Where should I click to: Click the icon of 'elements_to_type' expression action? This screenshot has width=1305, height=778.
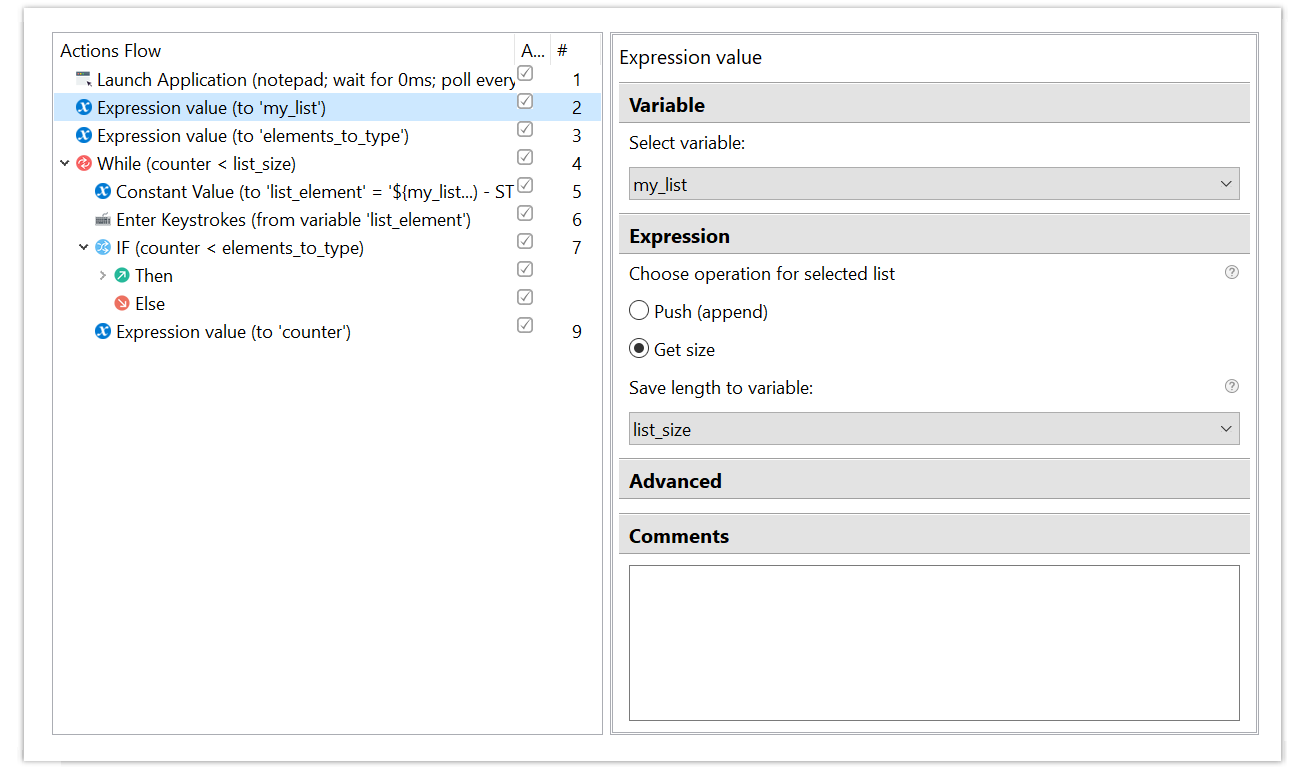84,135
